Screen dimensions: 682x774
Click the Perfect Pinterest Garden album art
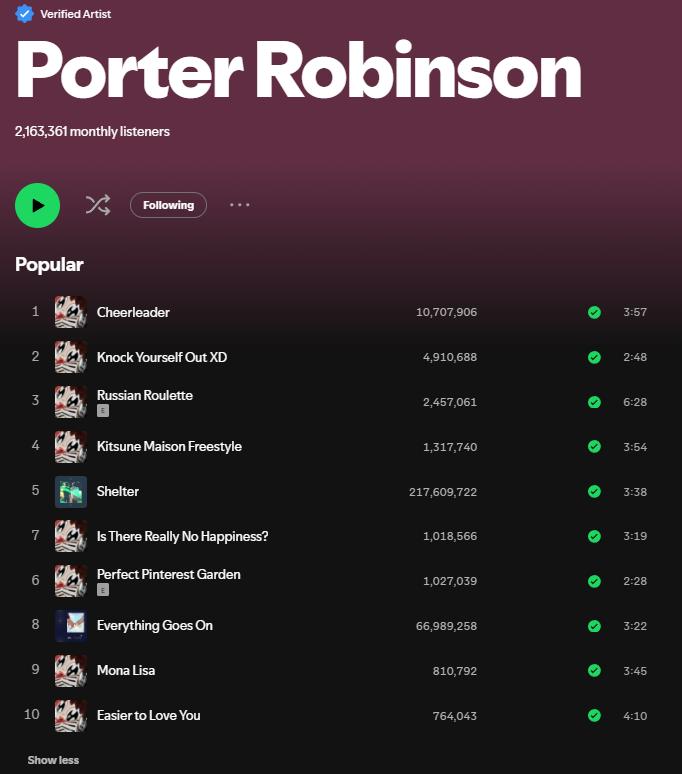click(x=71, y=581)
